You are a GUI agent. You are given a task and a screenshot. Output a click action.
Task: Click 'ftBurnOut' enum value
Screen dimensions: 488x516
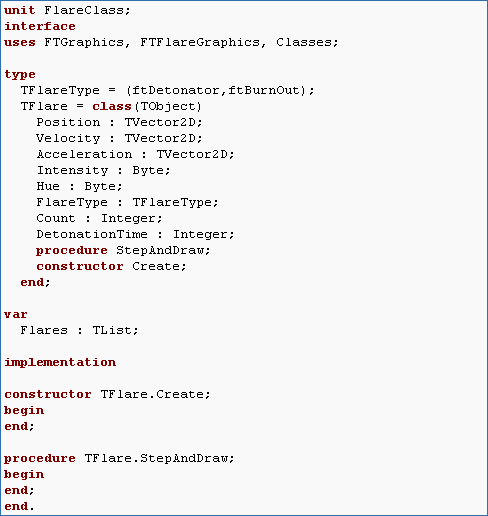point(264,90)
